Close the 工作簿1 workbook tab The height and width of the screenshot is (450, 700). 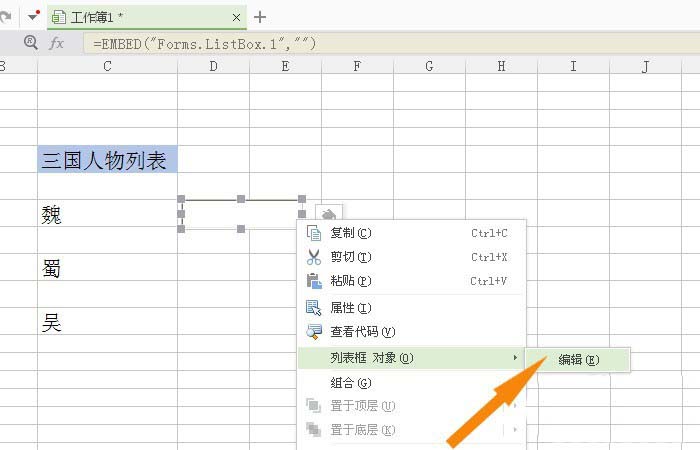coord(237,17)
